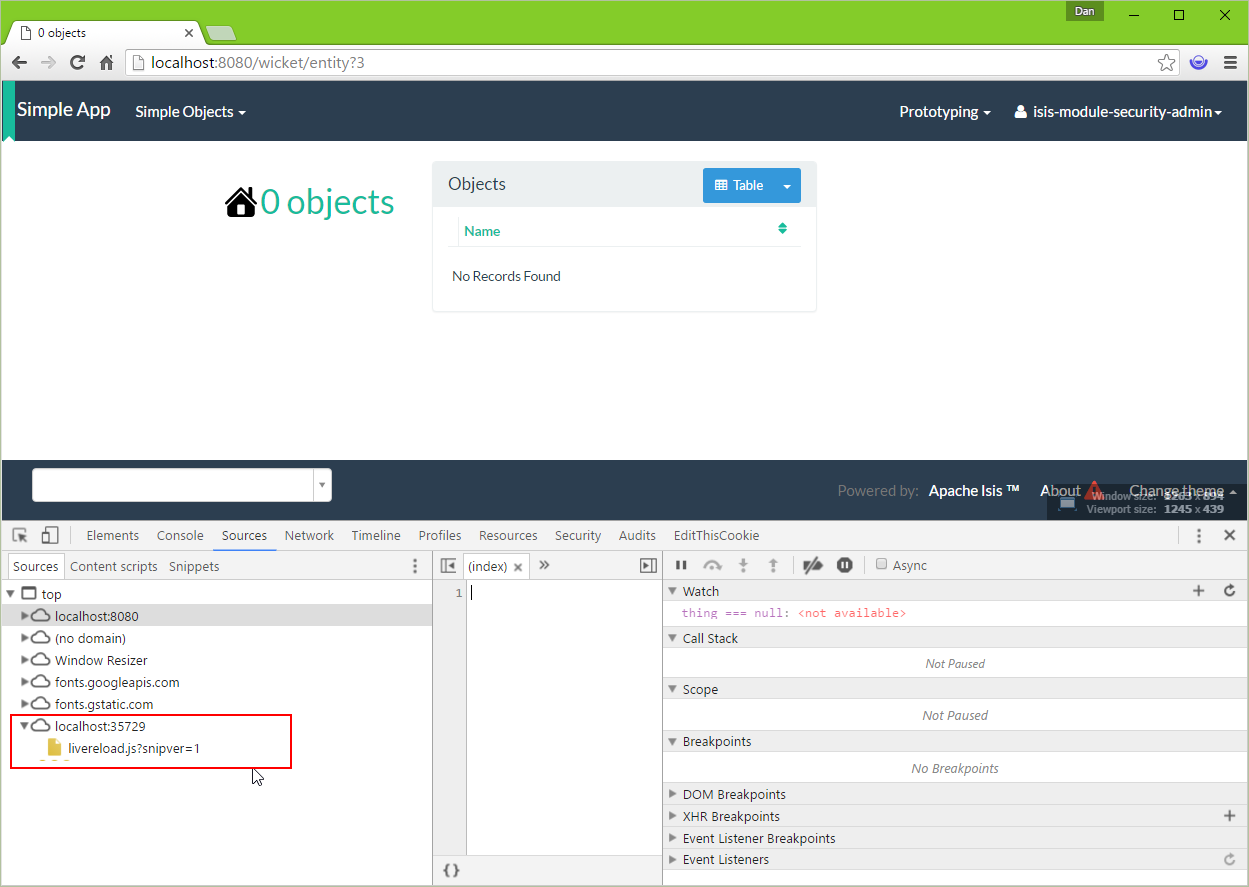Expand the DOM Breakpoints section

pos(673,794)
